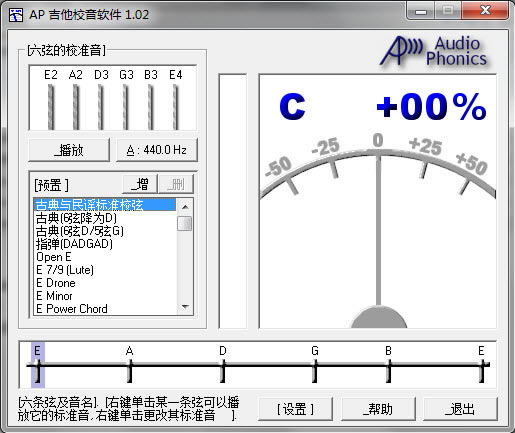This screenshot has height=433, width=515.
Task: Click the G3 string in the tuning panel
Action: (126, 107)
